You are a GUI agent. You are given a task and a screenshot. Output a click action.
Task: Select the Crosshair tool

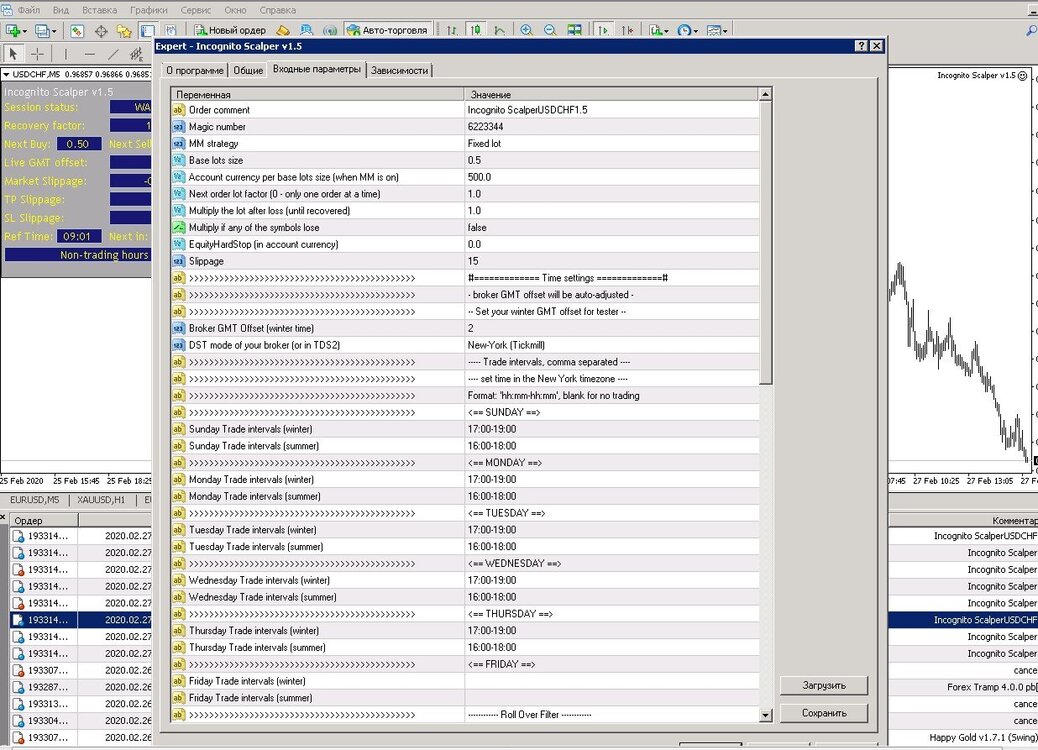[x=38, y=54]
